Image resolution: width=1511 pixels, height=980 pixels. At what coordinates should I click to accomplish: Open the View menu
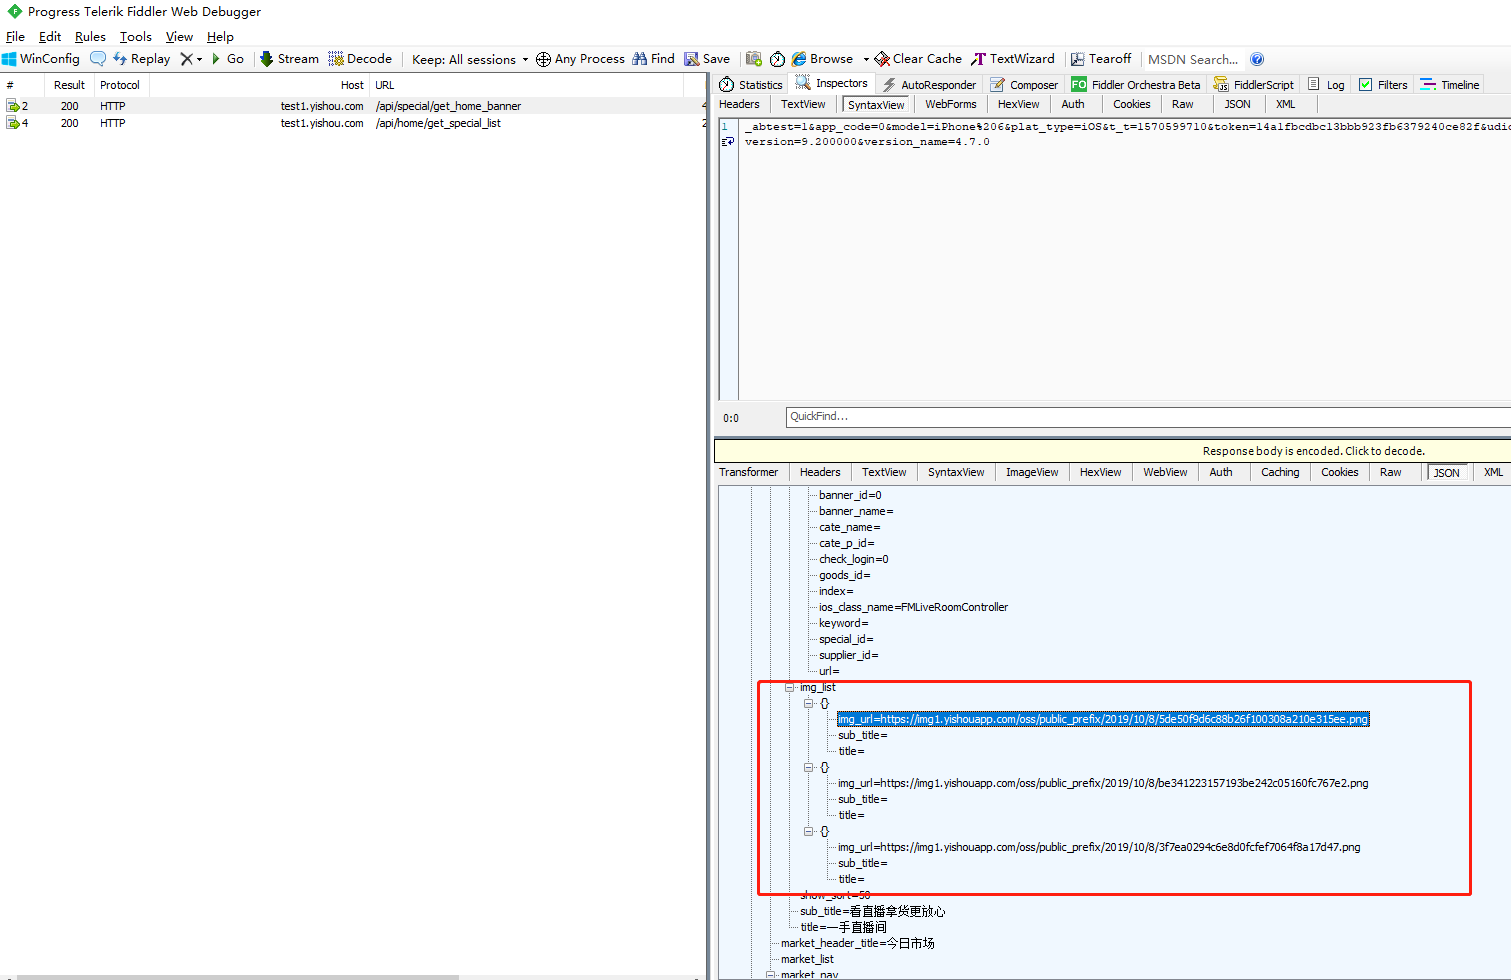click(x=179, y=37)
